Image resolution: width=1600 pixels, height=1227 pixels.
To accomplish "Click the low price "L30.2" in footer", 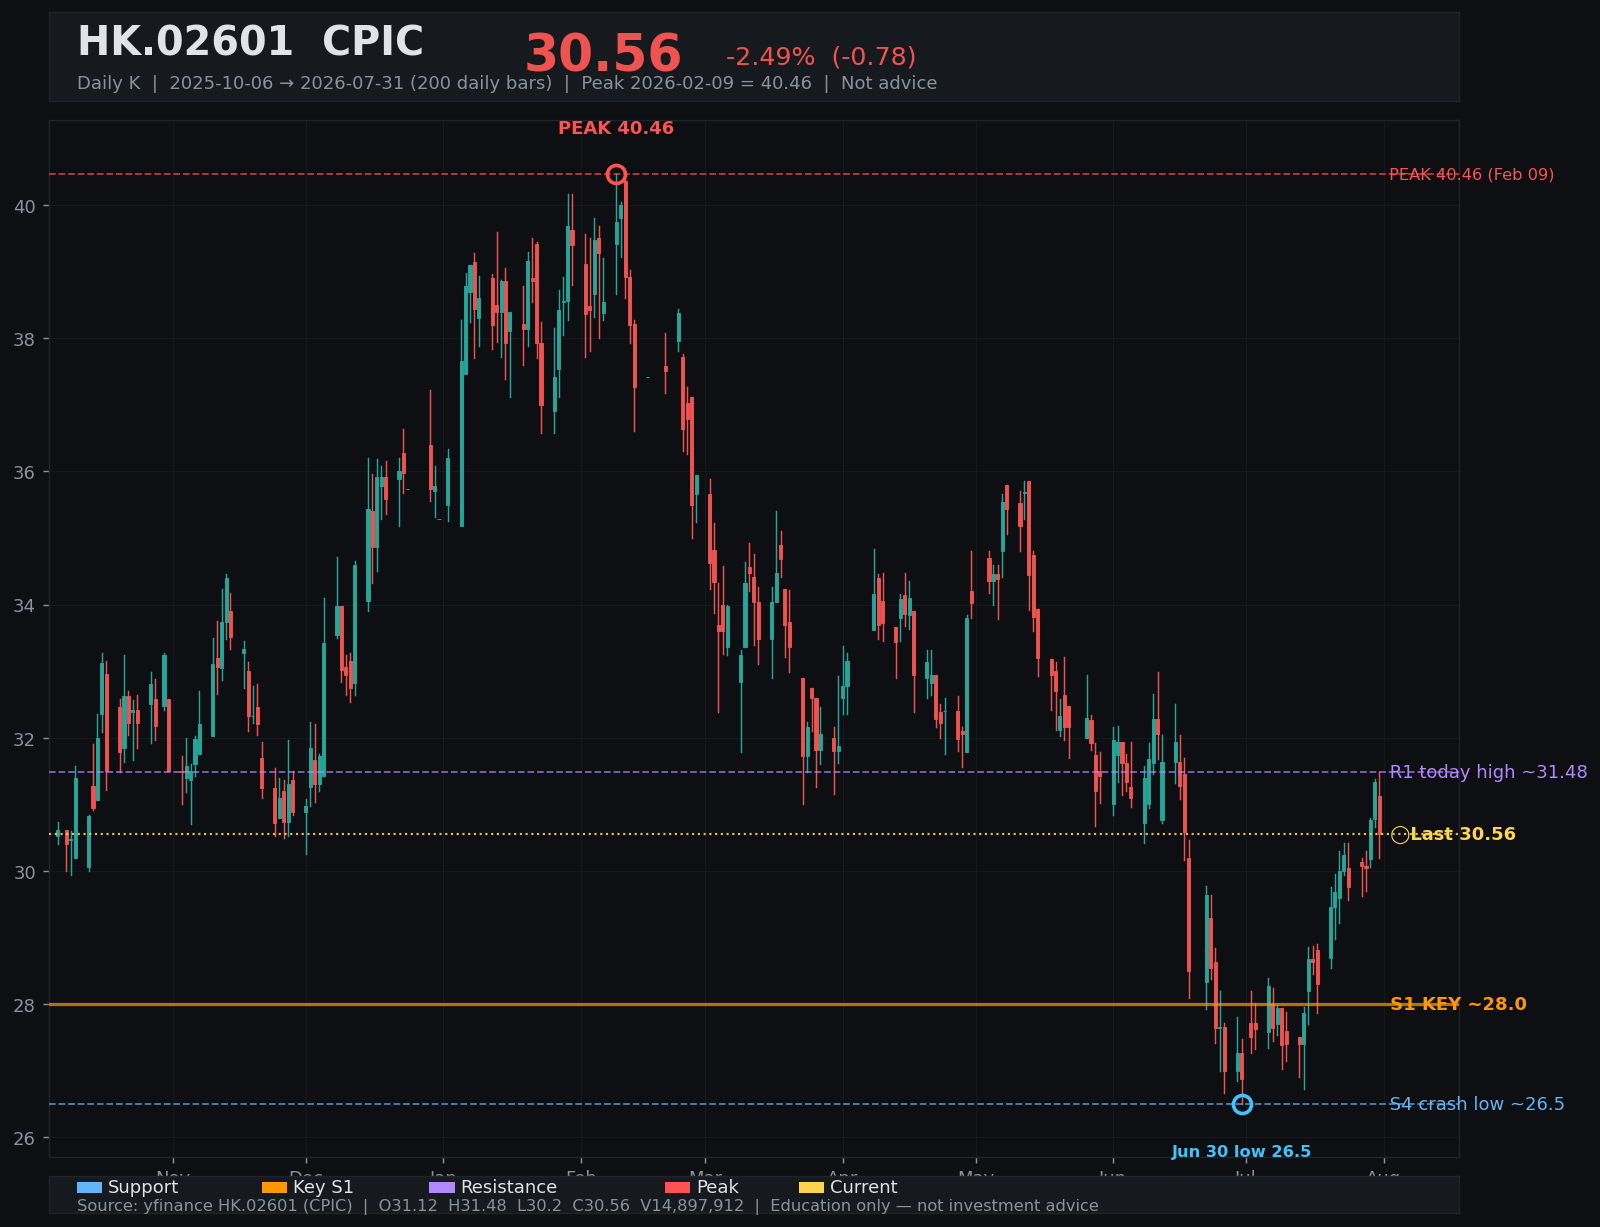I will (x=539, y=1206).
